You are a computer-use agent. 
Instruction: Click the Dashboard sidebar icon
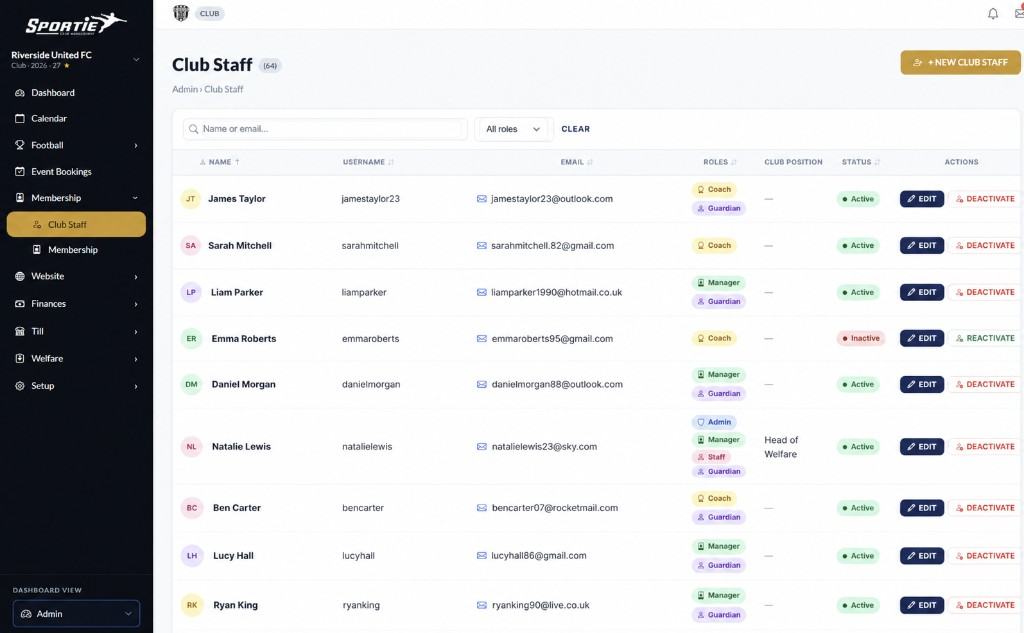point(20,93)
